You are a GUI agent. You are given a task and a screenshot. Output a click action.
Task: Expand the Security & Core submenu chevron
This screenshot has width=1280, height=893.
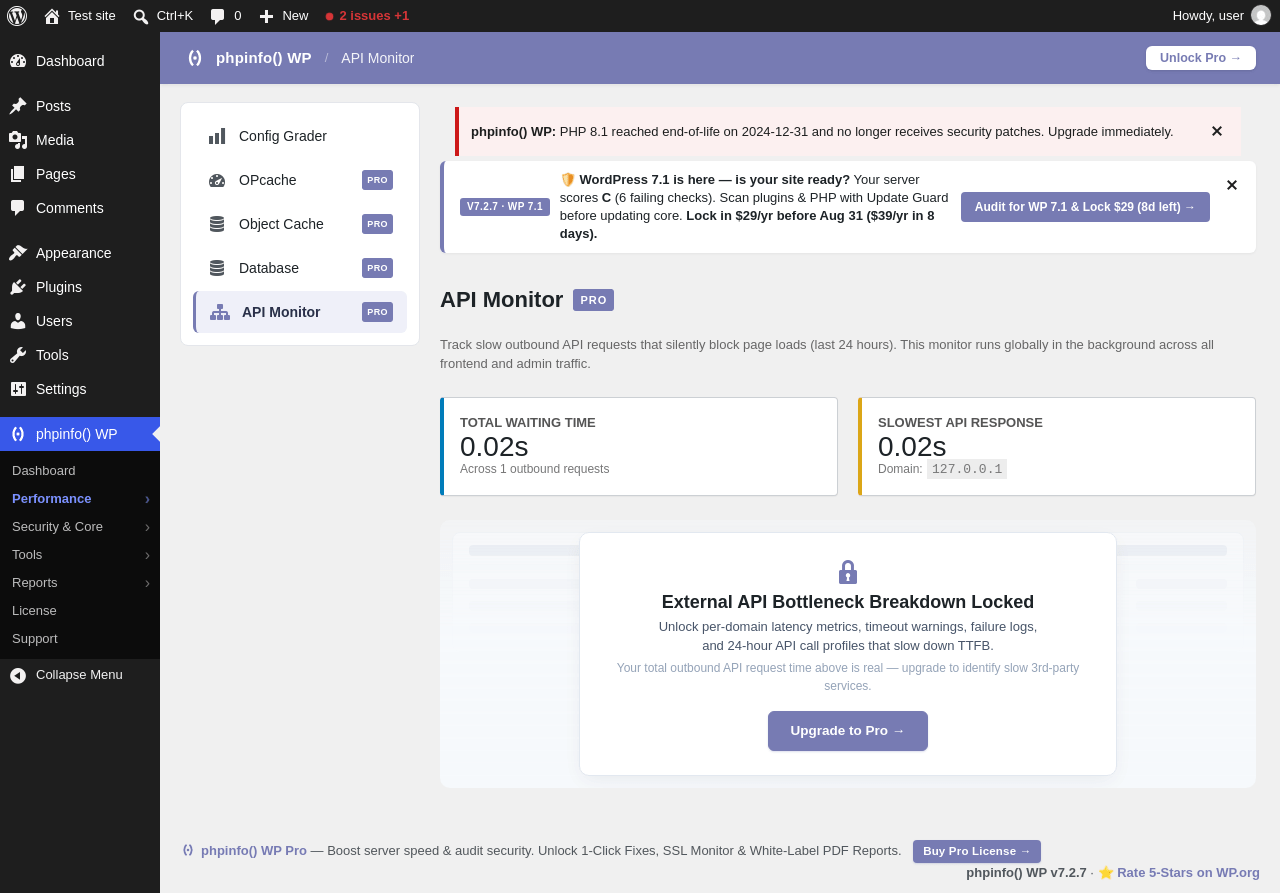point(147,527)
